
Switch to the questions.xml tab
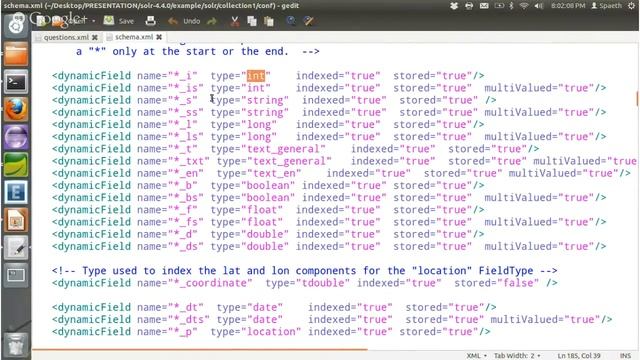[x=66, y=37]
